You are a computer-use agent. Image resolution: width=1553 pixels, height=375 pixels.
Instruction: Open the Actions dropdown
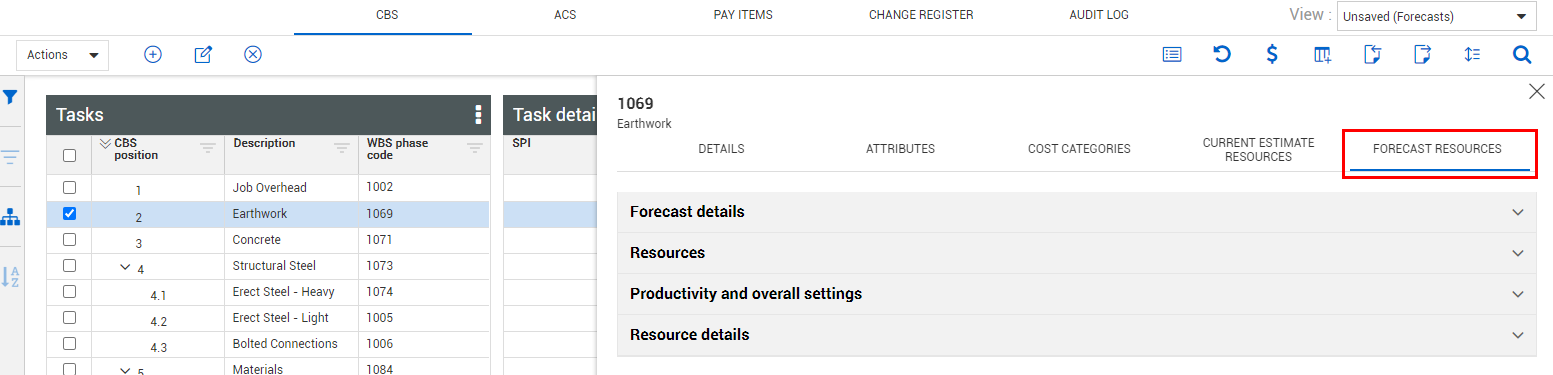[x=62, y=55]
